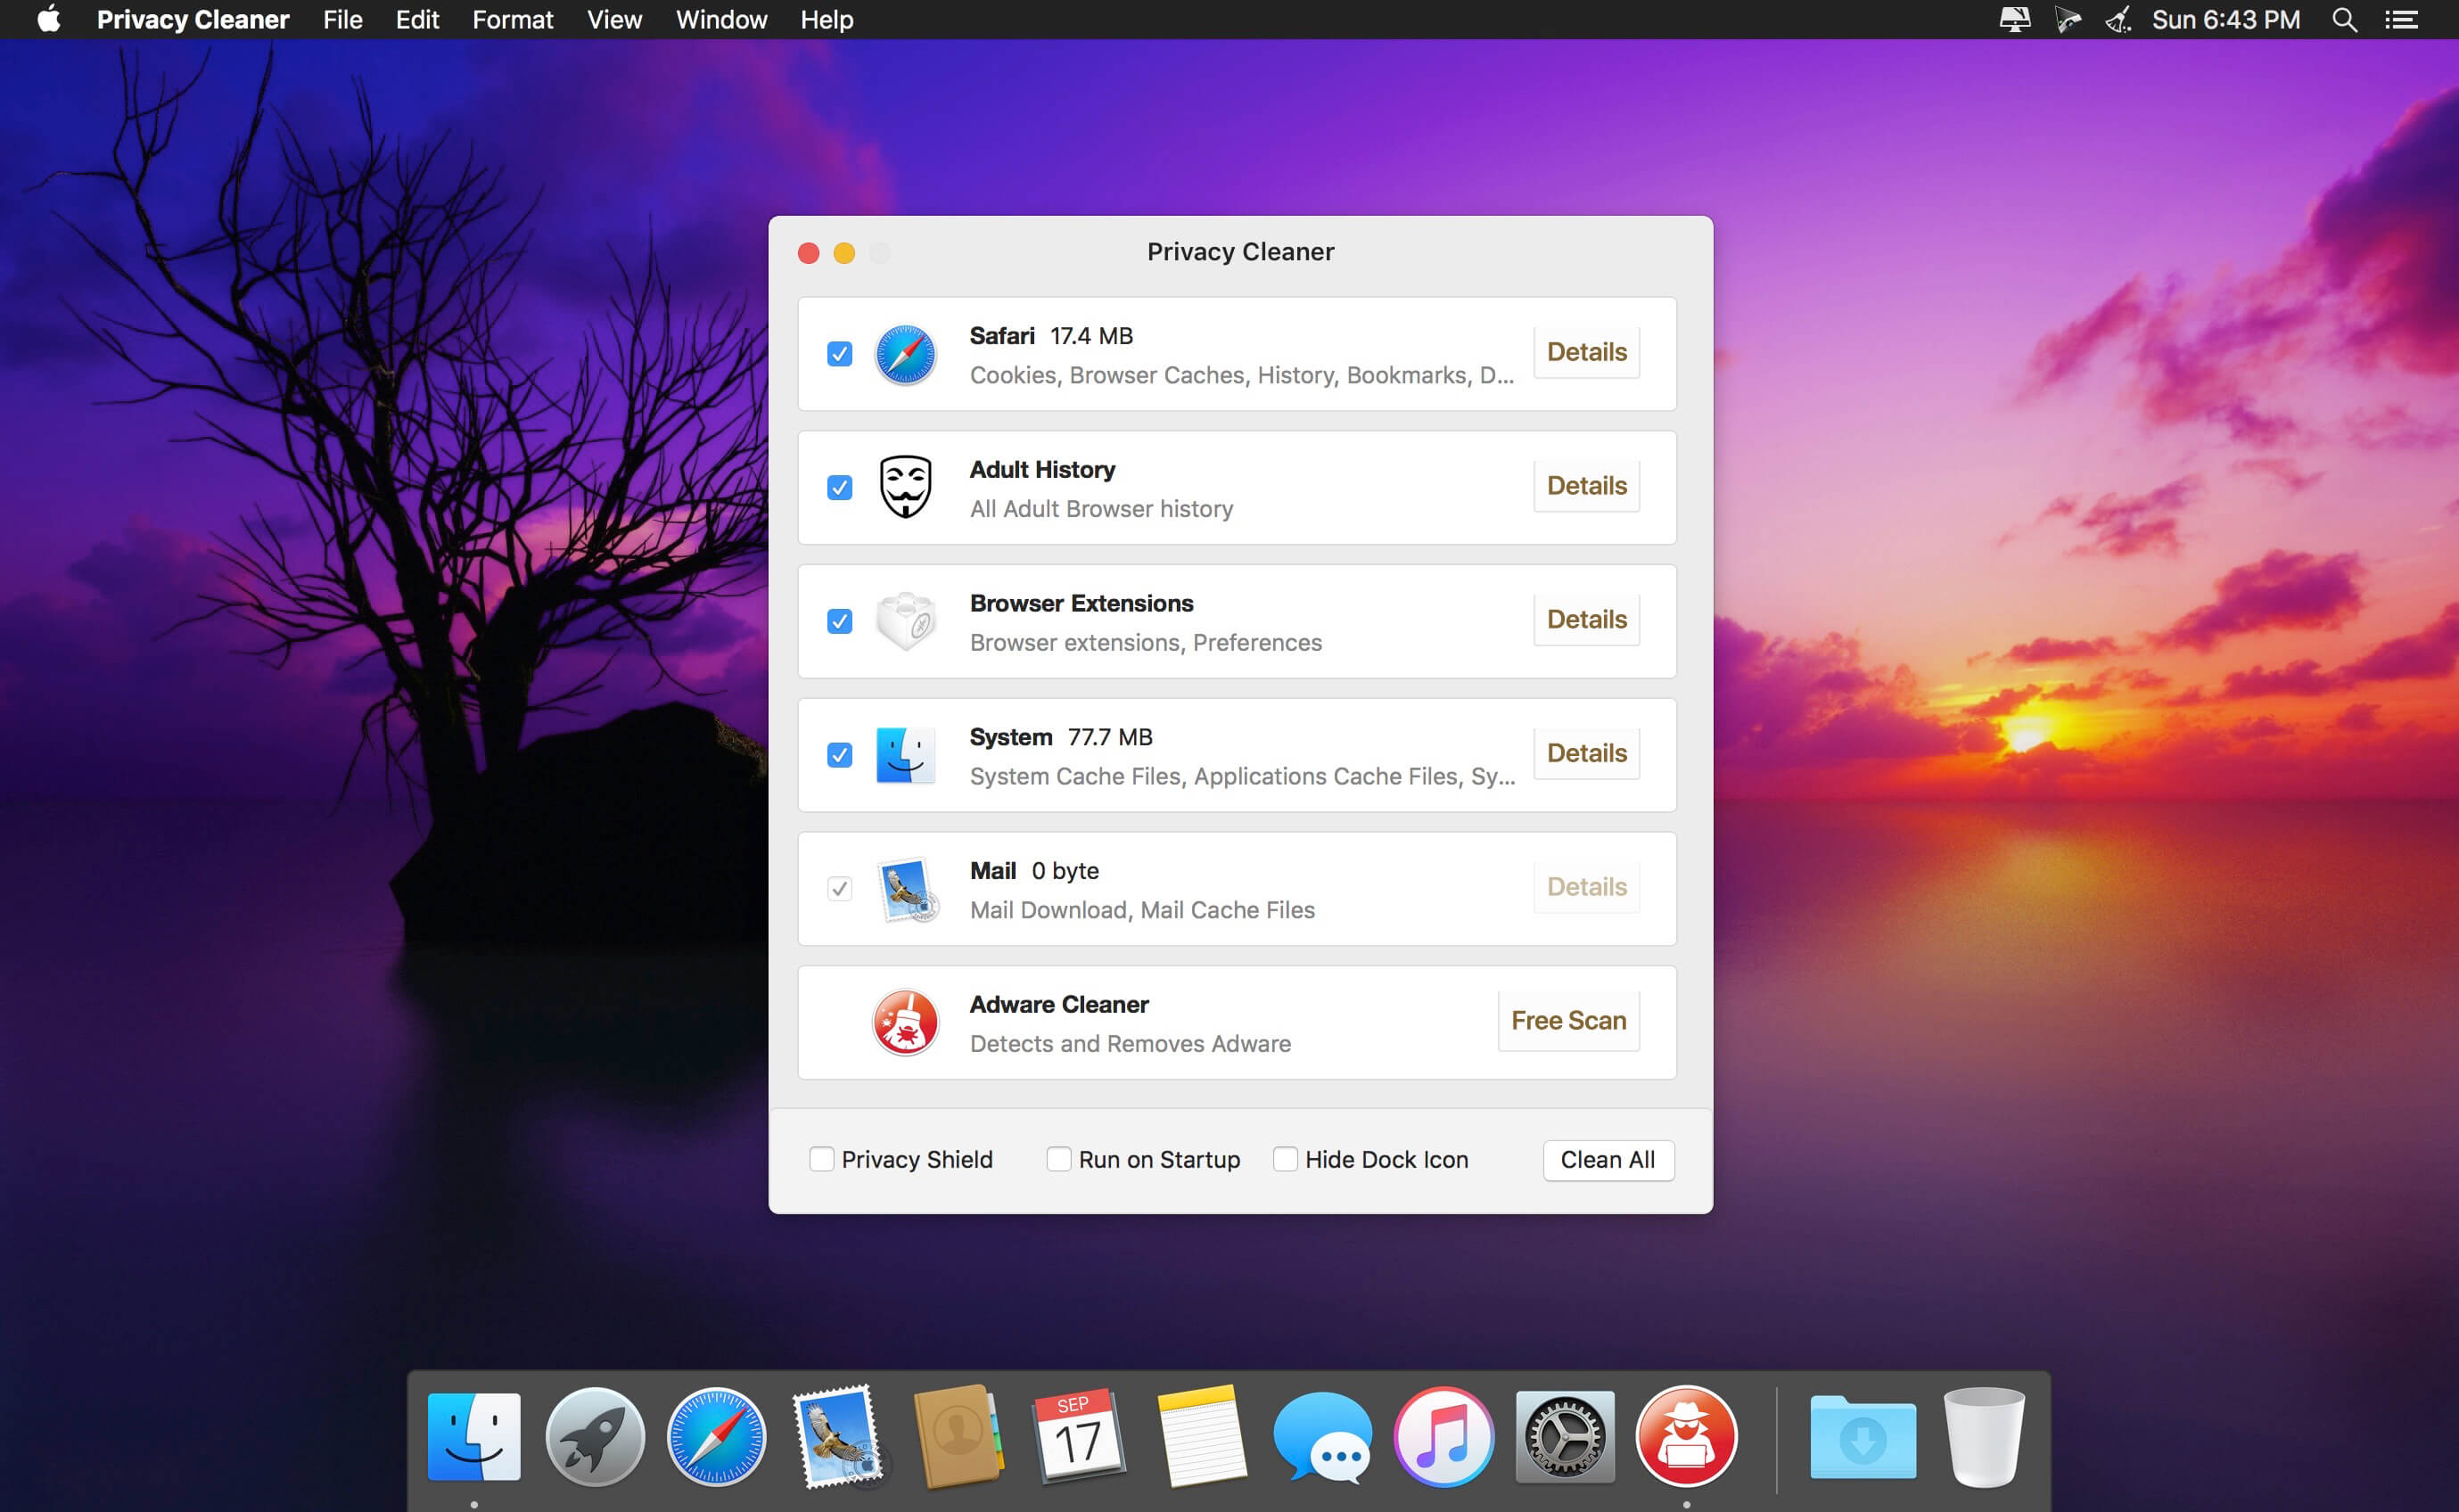Uncheck the Safari checkbox

[x=839, y=354]
